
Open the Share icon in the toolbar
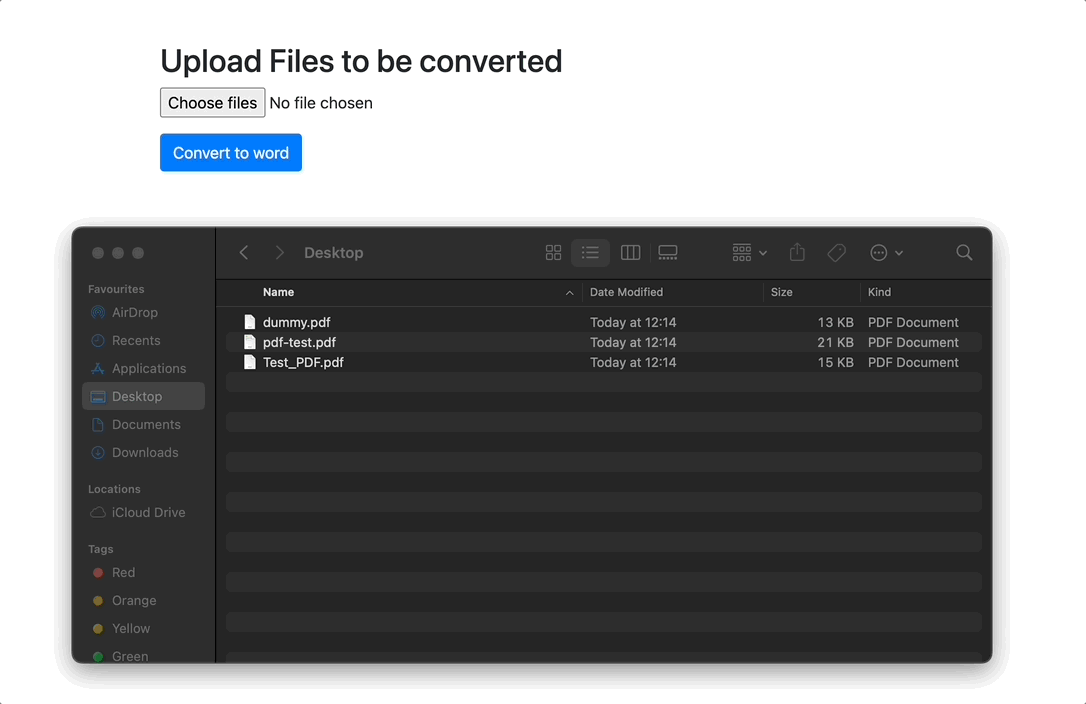[797, 253]
